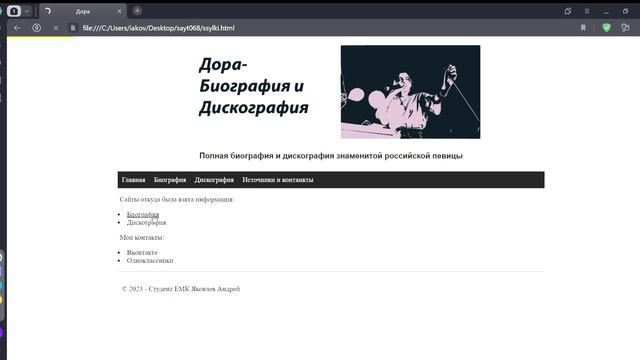Switch to the Дора browser tab
Image resolution: width=640 pixels, height=360 pixels.
(83, 11)
